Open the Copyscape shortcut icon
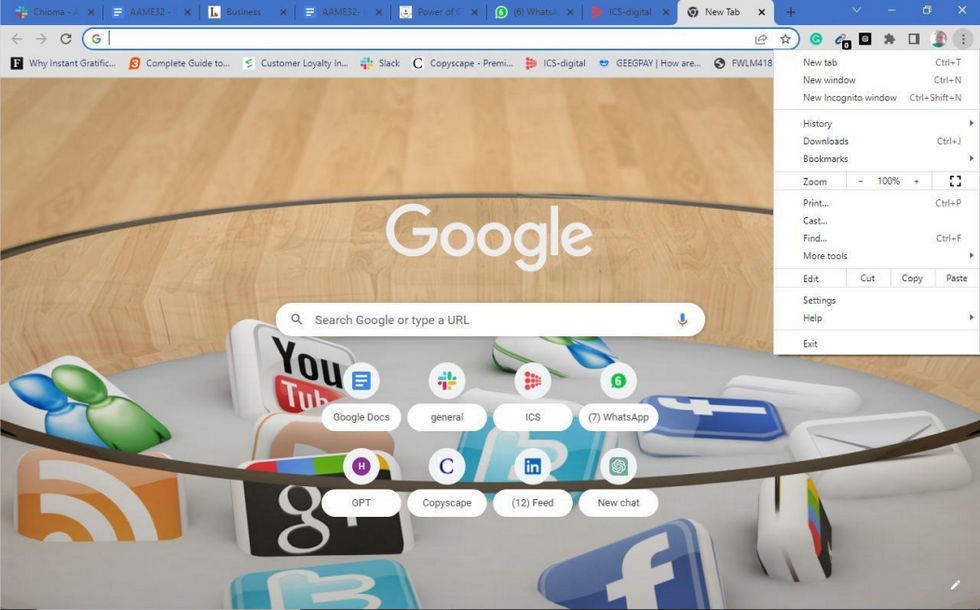This screenshot has height=610, width=980. (447, 466)
